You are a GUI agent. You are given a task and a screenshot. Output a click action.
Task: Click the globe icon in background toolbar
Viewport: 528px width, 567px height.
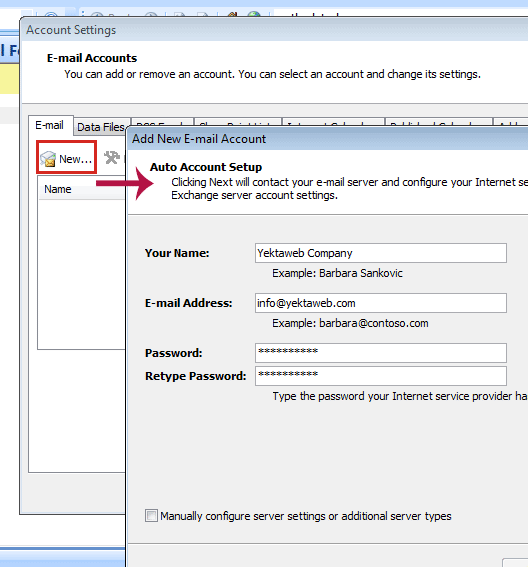(254, 14)
